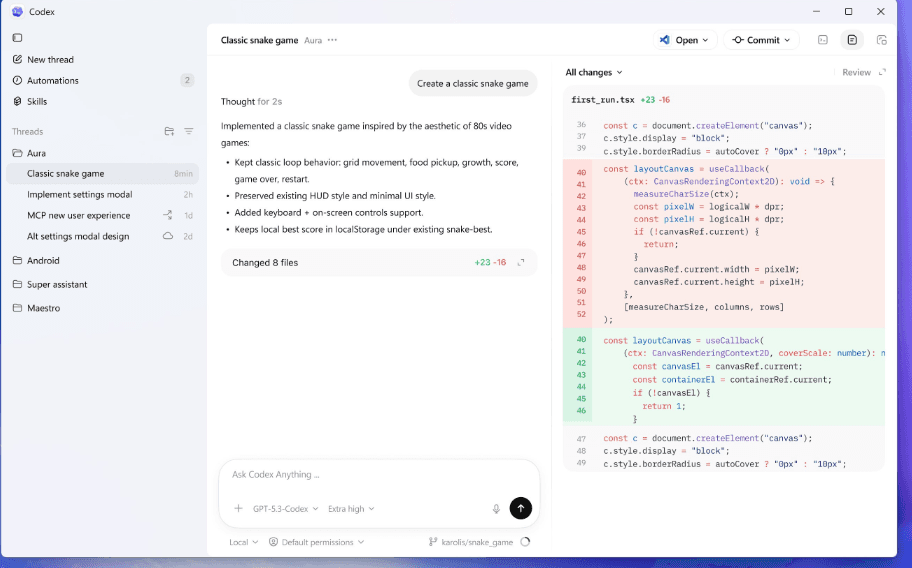Collapse the Aura project folder
912x568 pixels.
point(29,153)
